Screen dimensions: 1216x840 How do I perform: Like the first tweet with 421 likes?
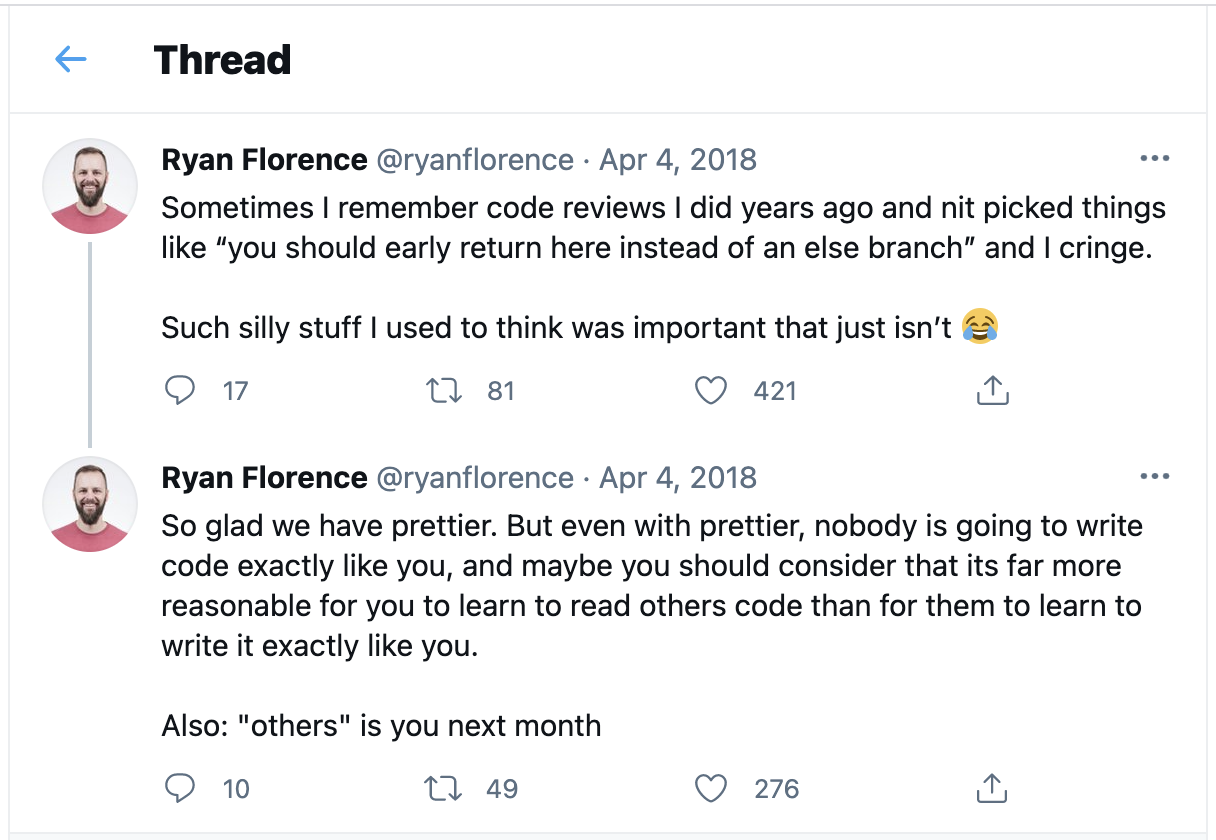(x=710, y=390)
